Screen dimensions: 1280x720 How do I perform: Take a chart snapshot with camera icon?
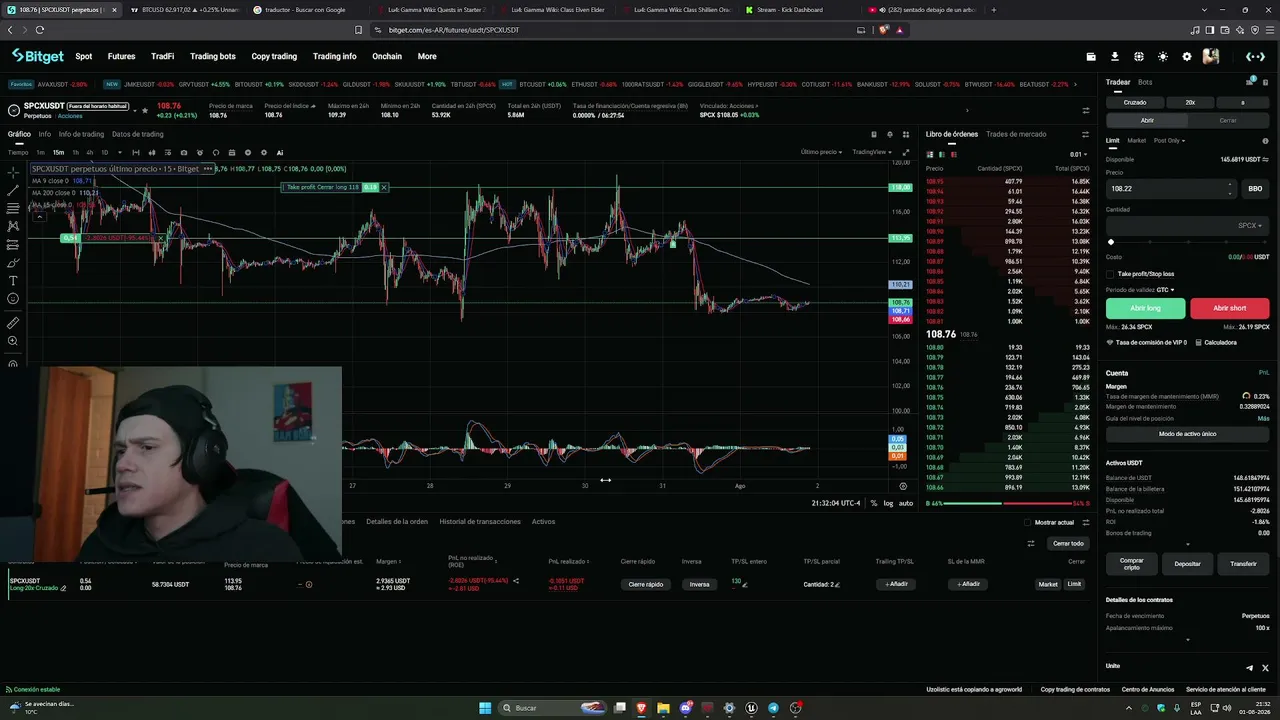pos(184,153)
